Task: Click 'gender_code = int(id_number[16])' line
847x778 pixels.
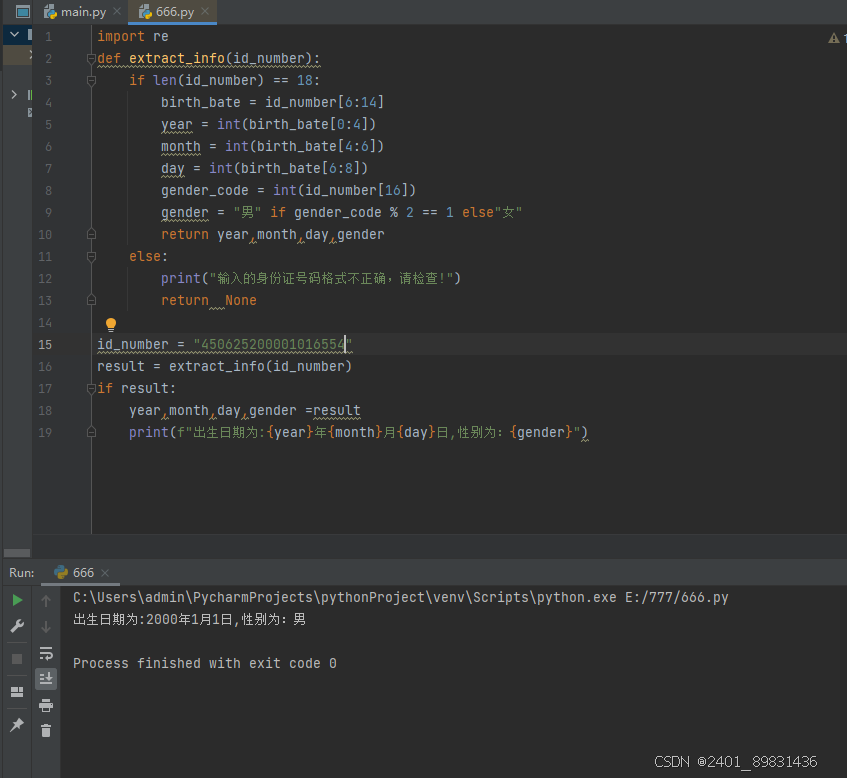Action: coord(288,191)
